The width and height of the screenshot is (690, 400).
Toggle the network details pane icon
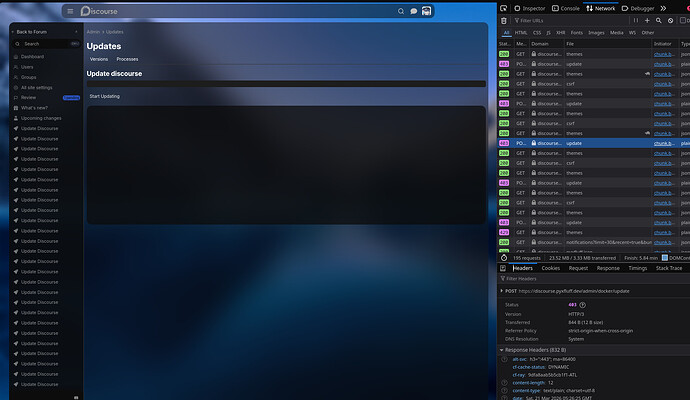click(x=503, y=268)
